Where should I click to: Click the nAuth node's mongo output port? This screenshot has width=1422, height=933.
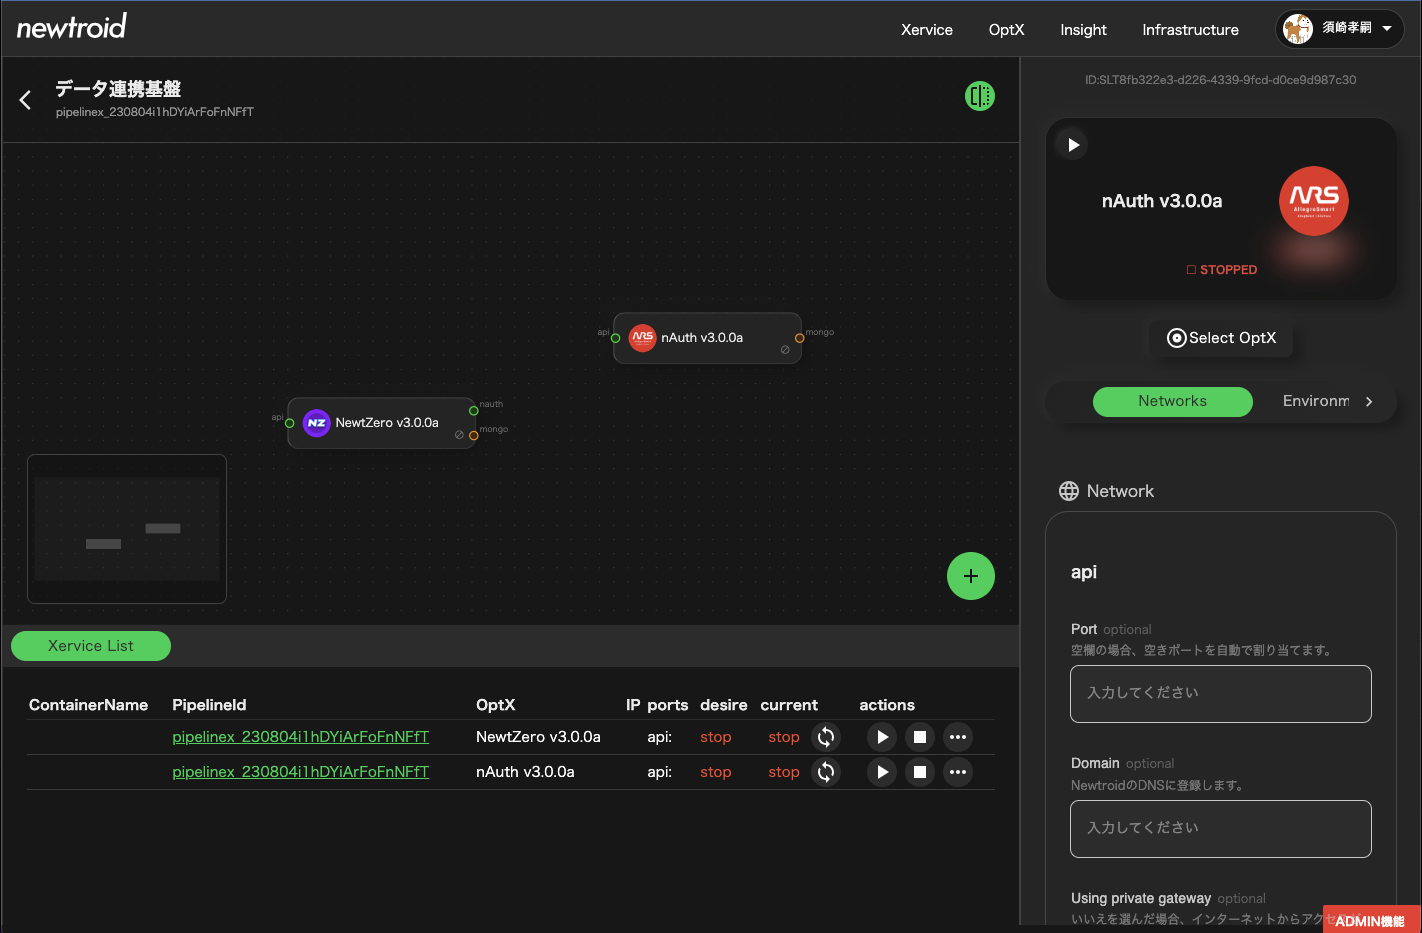coord(799,338)
